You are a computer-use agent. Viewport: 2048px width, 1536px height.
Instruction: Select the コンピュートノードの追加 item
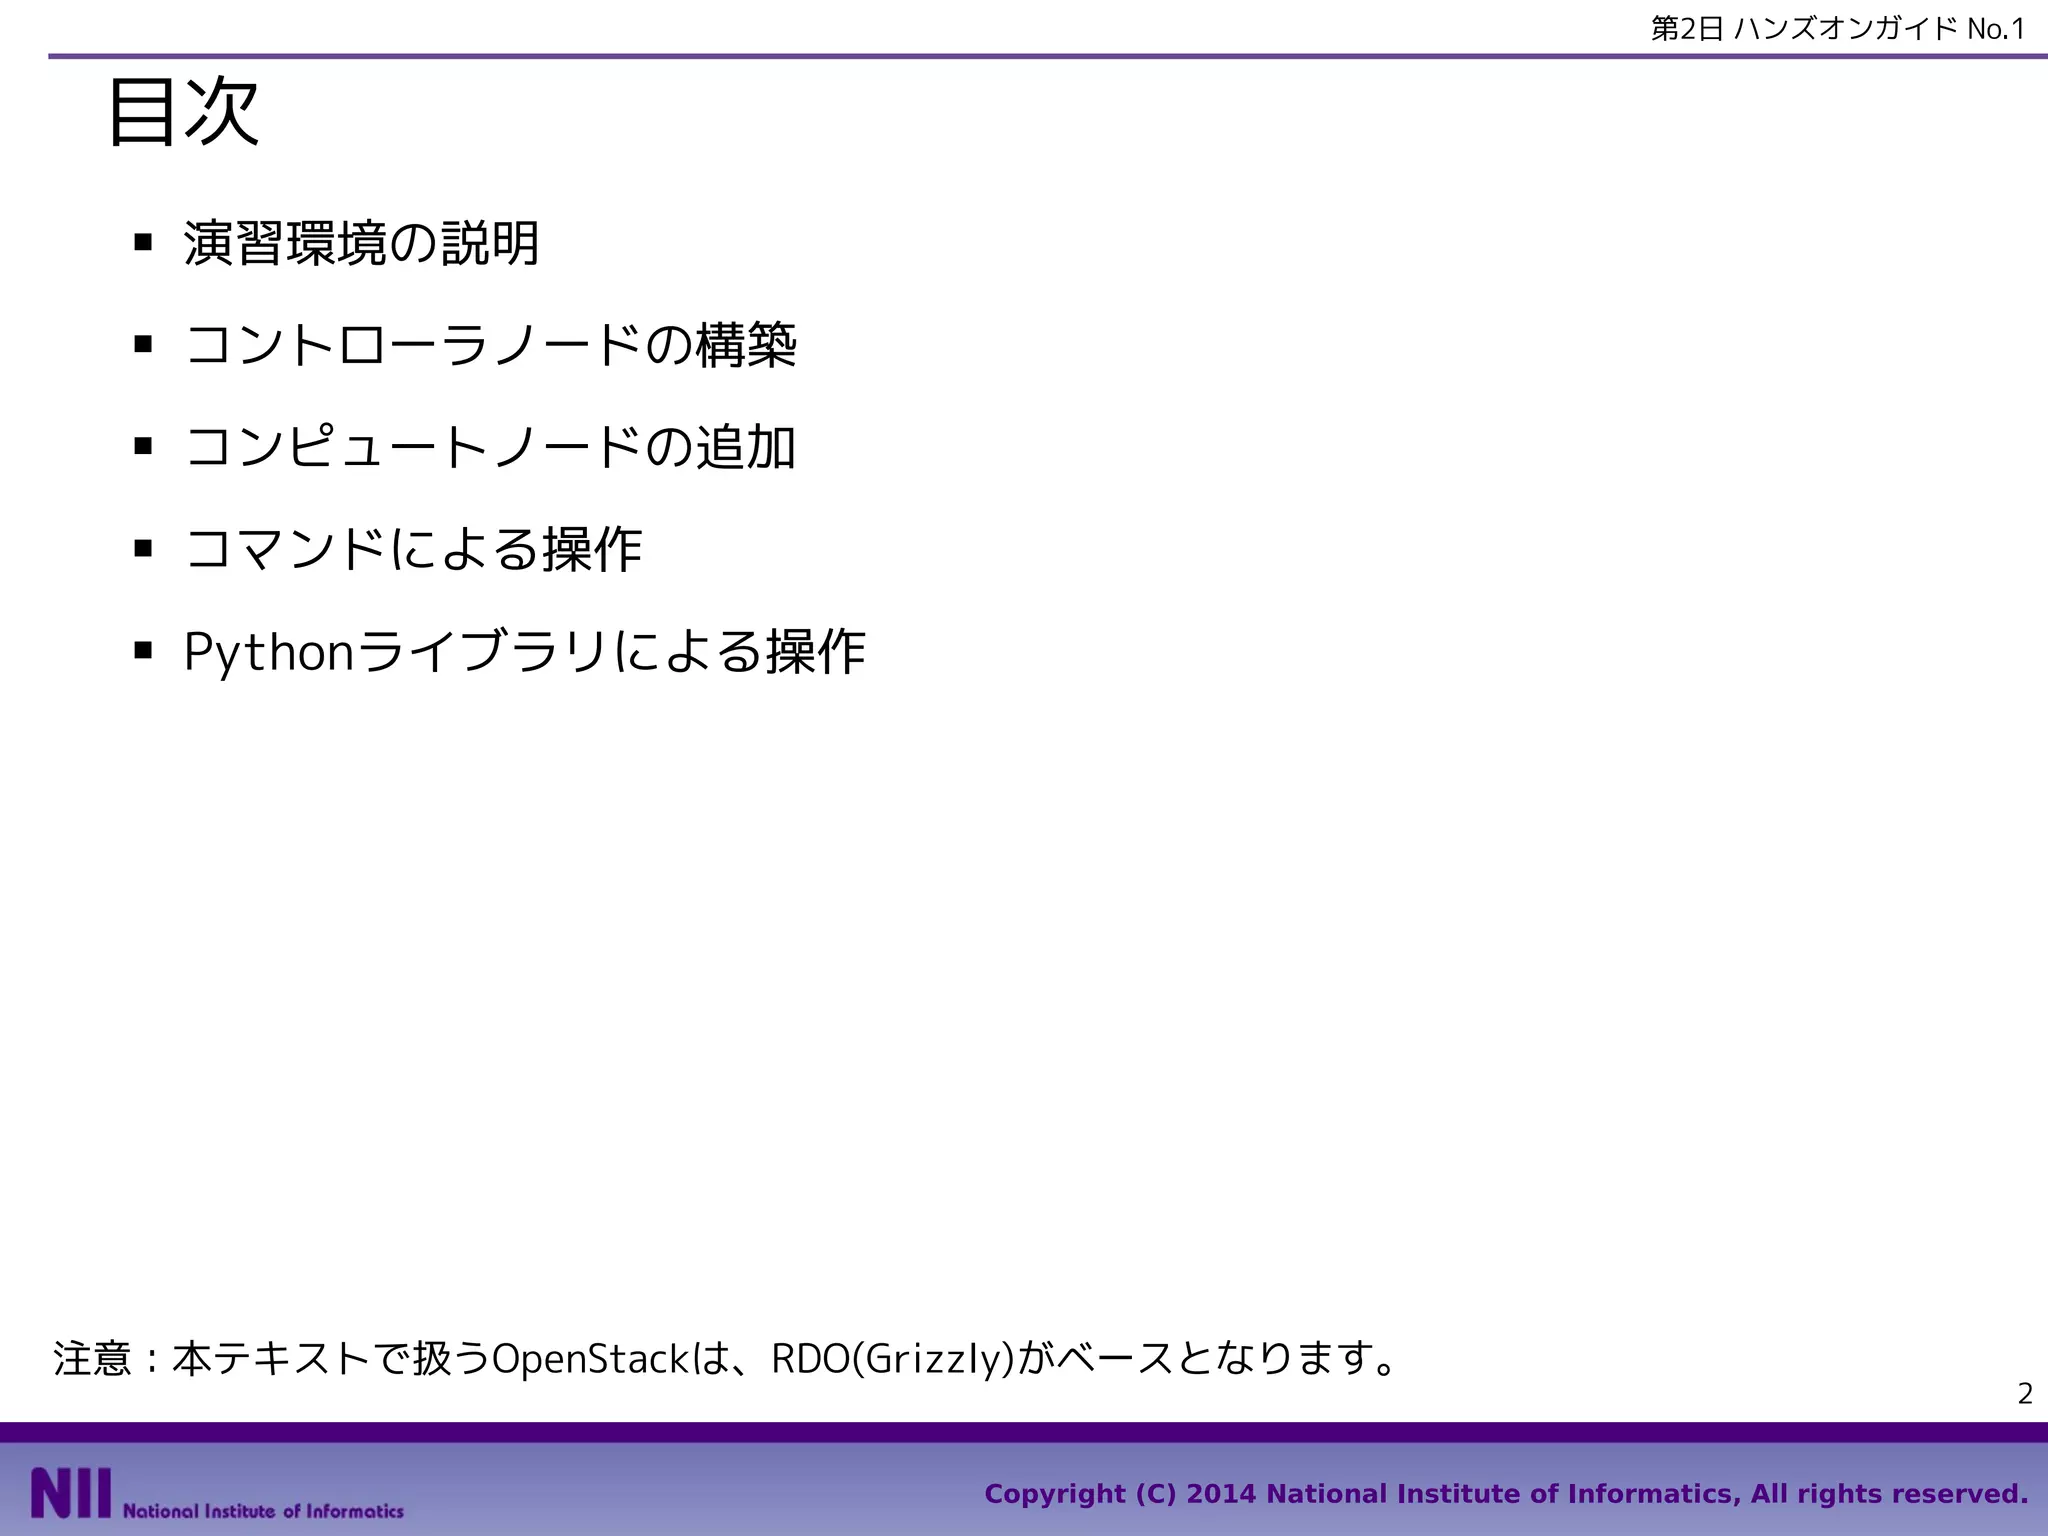tap(490, 447)
